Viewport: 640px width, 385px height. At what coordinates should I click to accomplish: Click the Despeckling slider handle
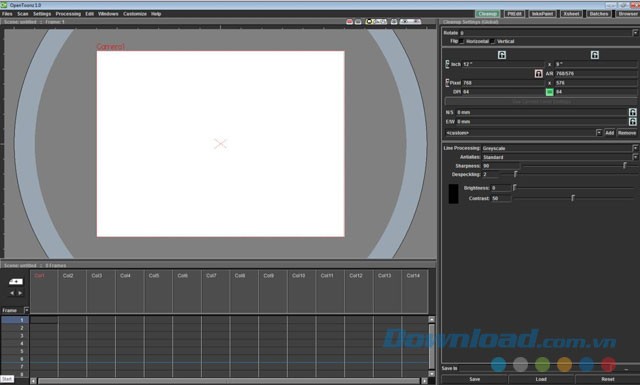click(x=516, y=174)
